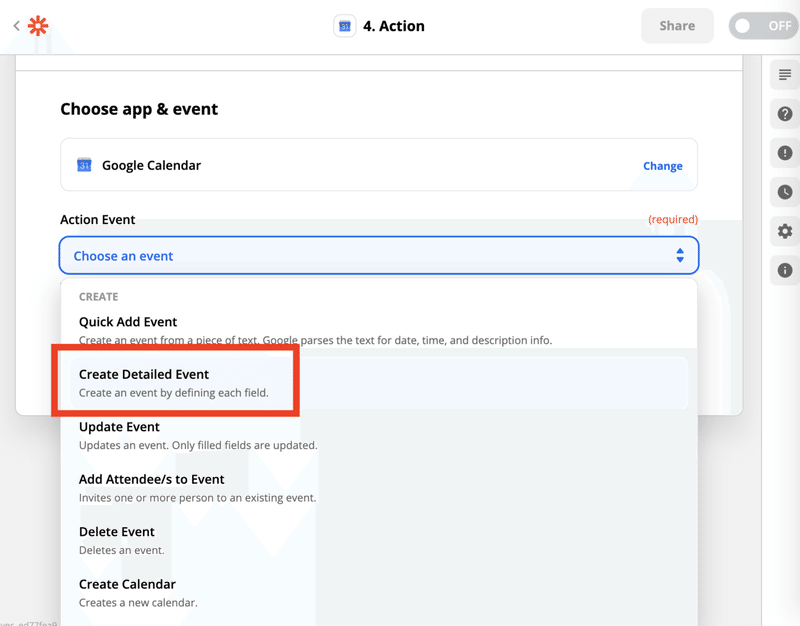Image resolution: width=800 pixels, height=626 pixels.
Task: Open the notes panel icon in sidebar
Action: [785, 75]
